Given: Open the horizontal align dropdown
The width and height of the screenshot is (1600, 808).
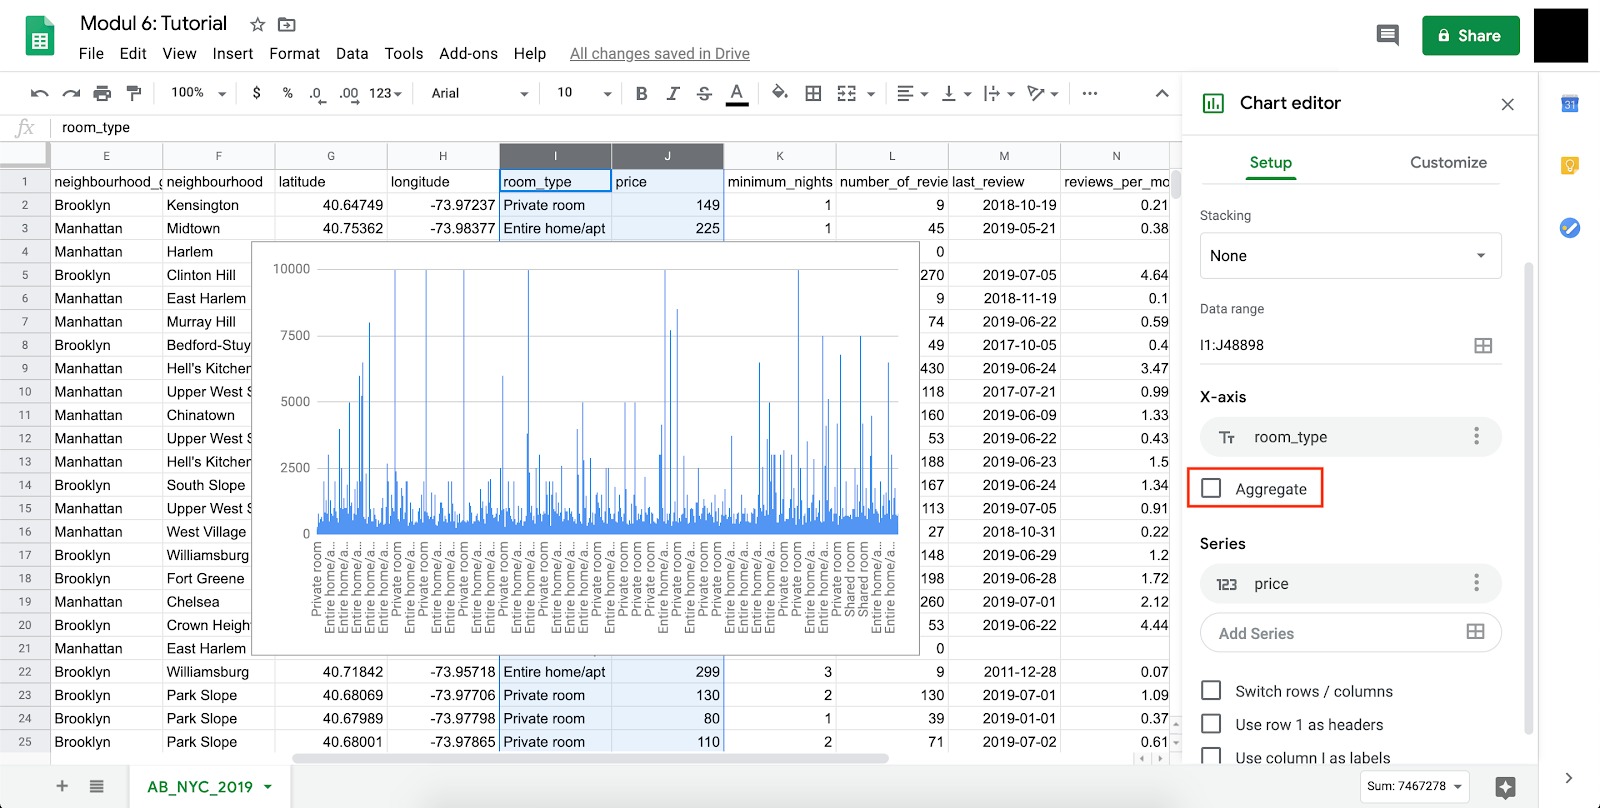Looking at the screenshot, I should coord(912,93).
